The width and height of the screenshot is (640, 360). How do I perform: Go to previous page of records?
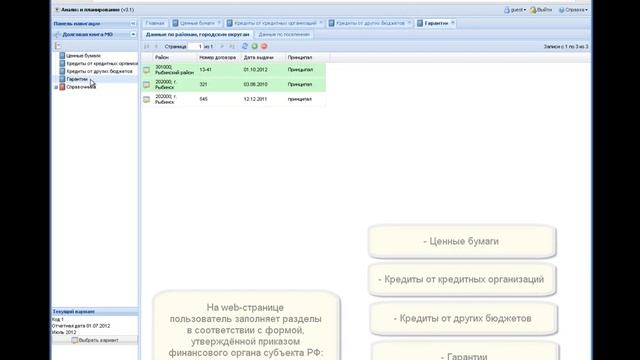[x=156, y=47]
